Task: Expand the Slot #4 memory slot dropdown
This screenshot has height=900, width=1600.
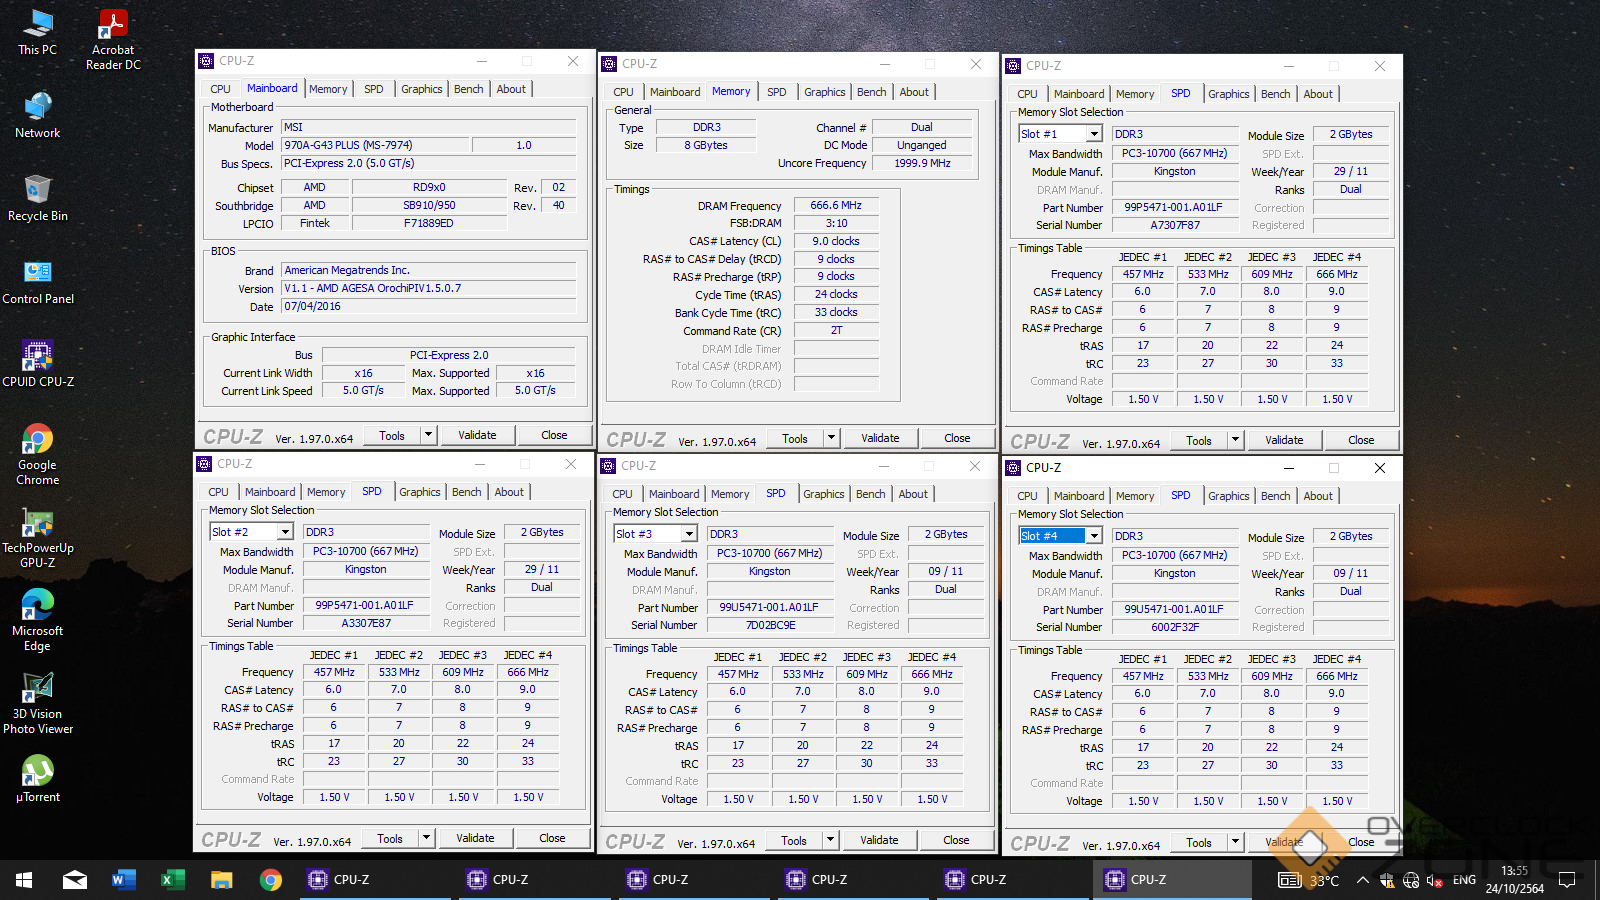Action: coord(1094,536)
